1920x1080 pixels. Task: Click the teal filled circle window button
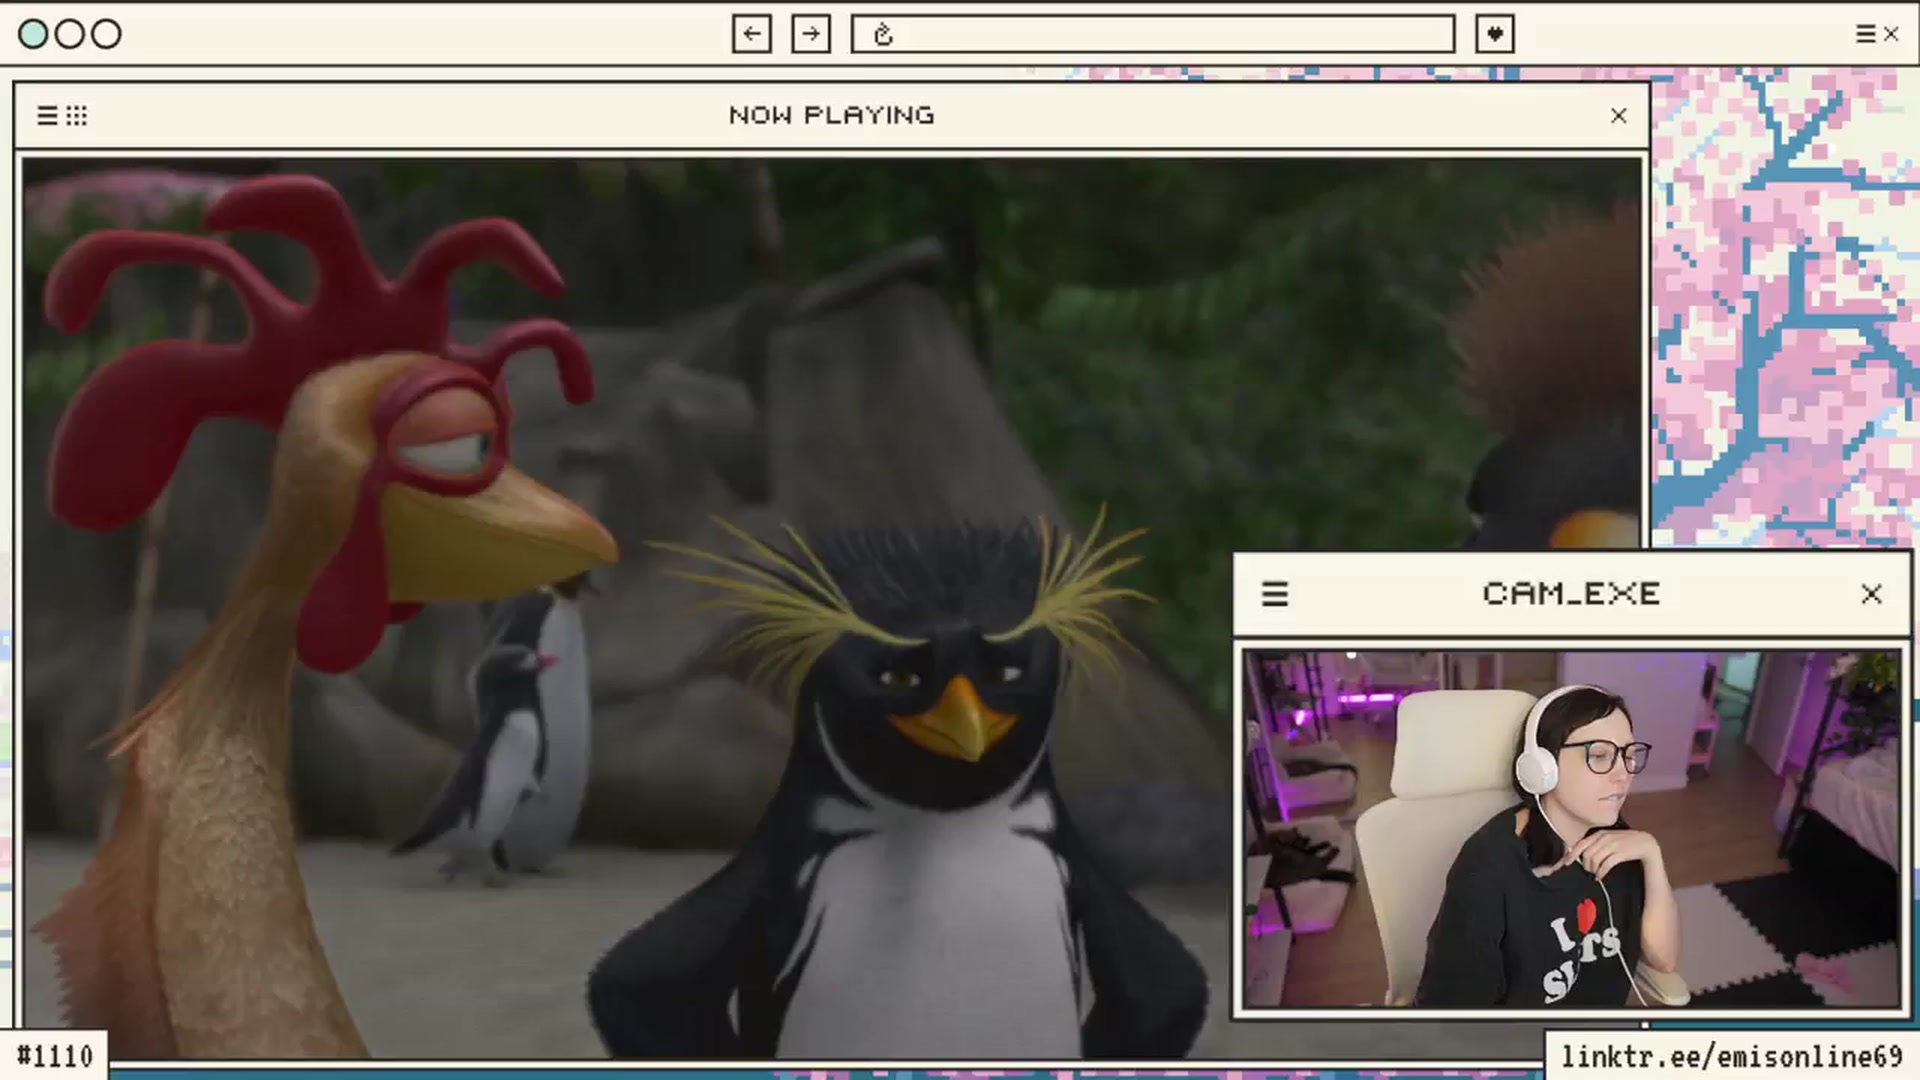(x=33, y=34)
